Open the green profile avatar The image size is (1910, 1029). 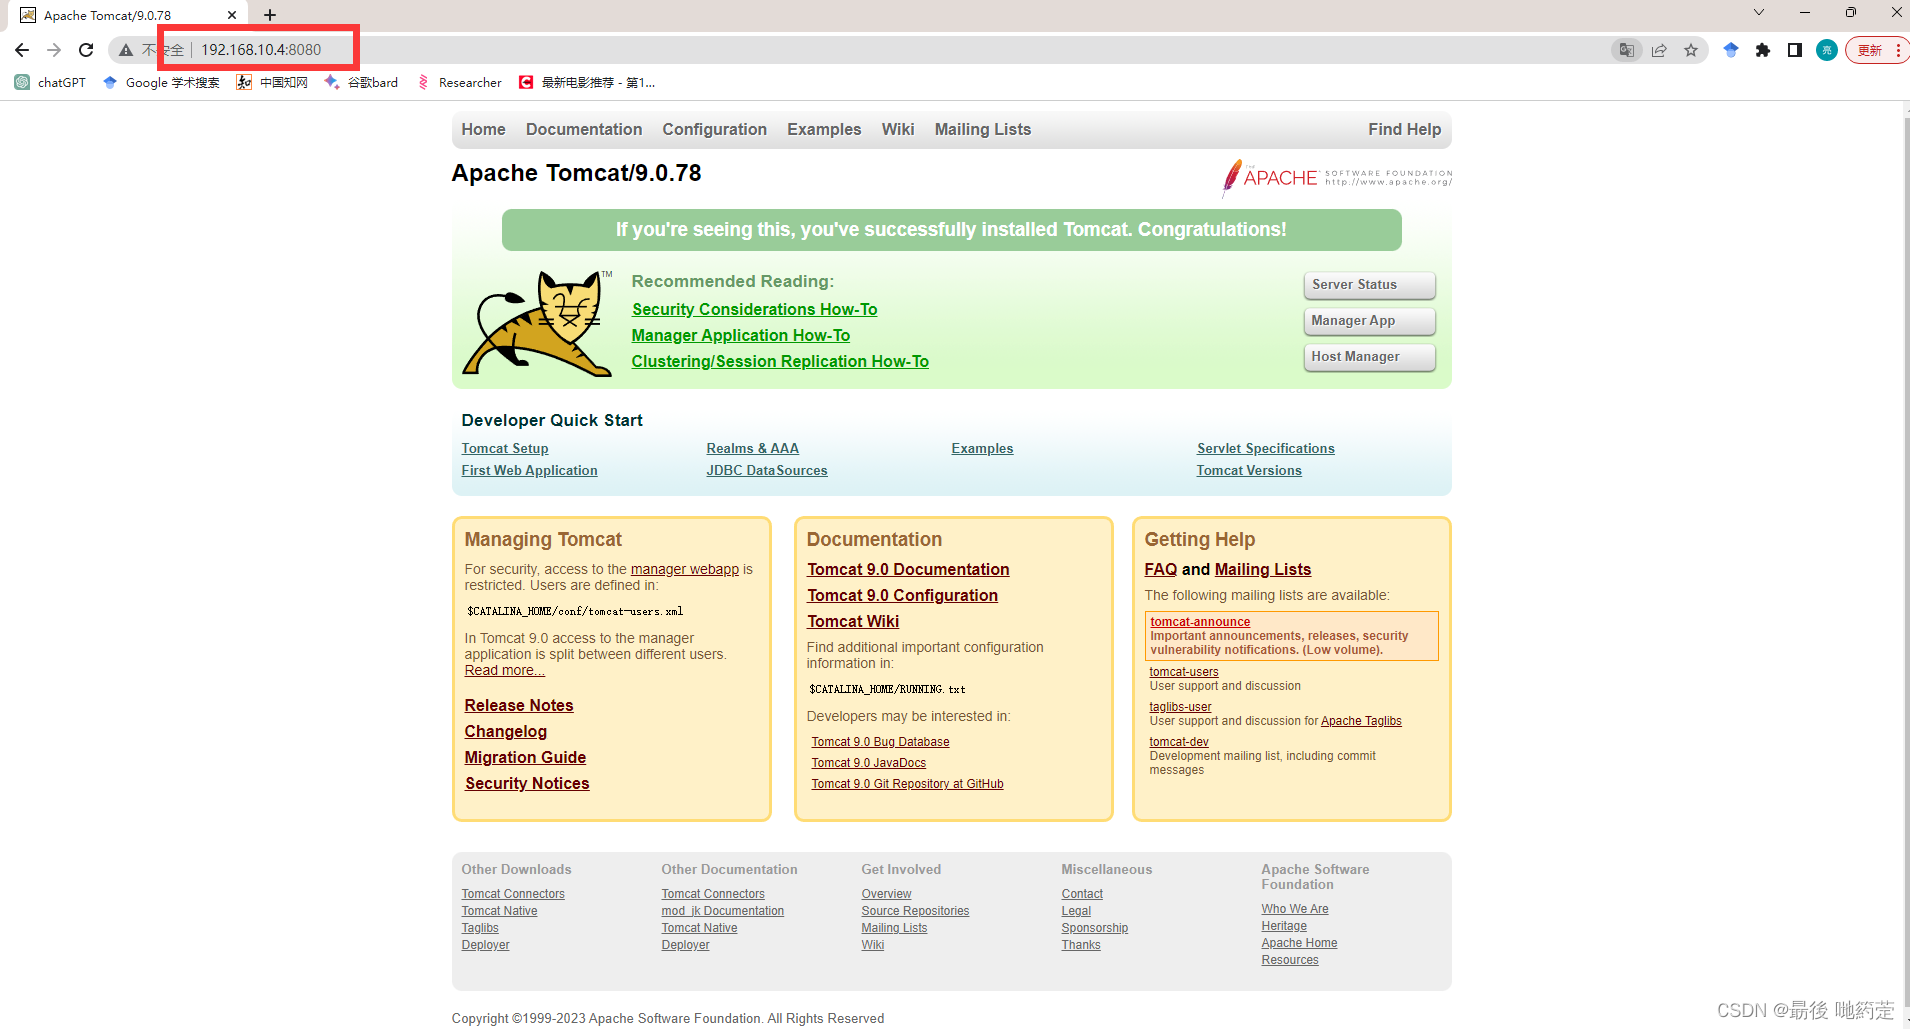click(x=1827, y=50)
